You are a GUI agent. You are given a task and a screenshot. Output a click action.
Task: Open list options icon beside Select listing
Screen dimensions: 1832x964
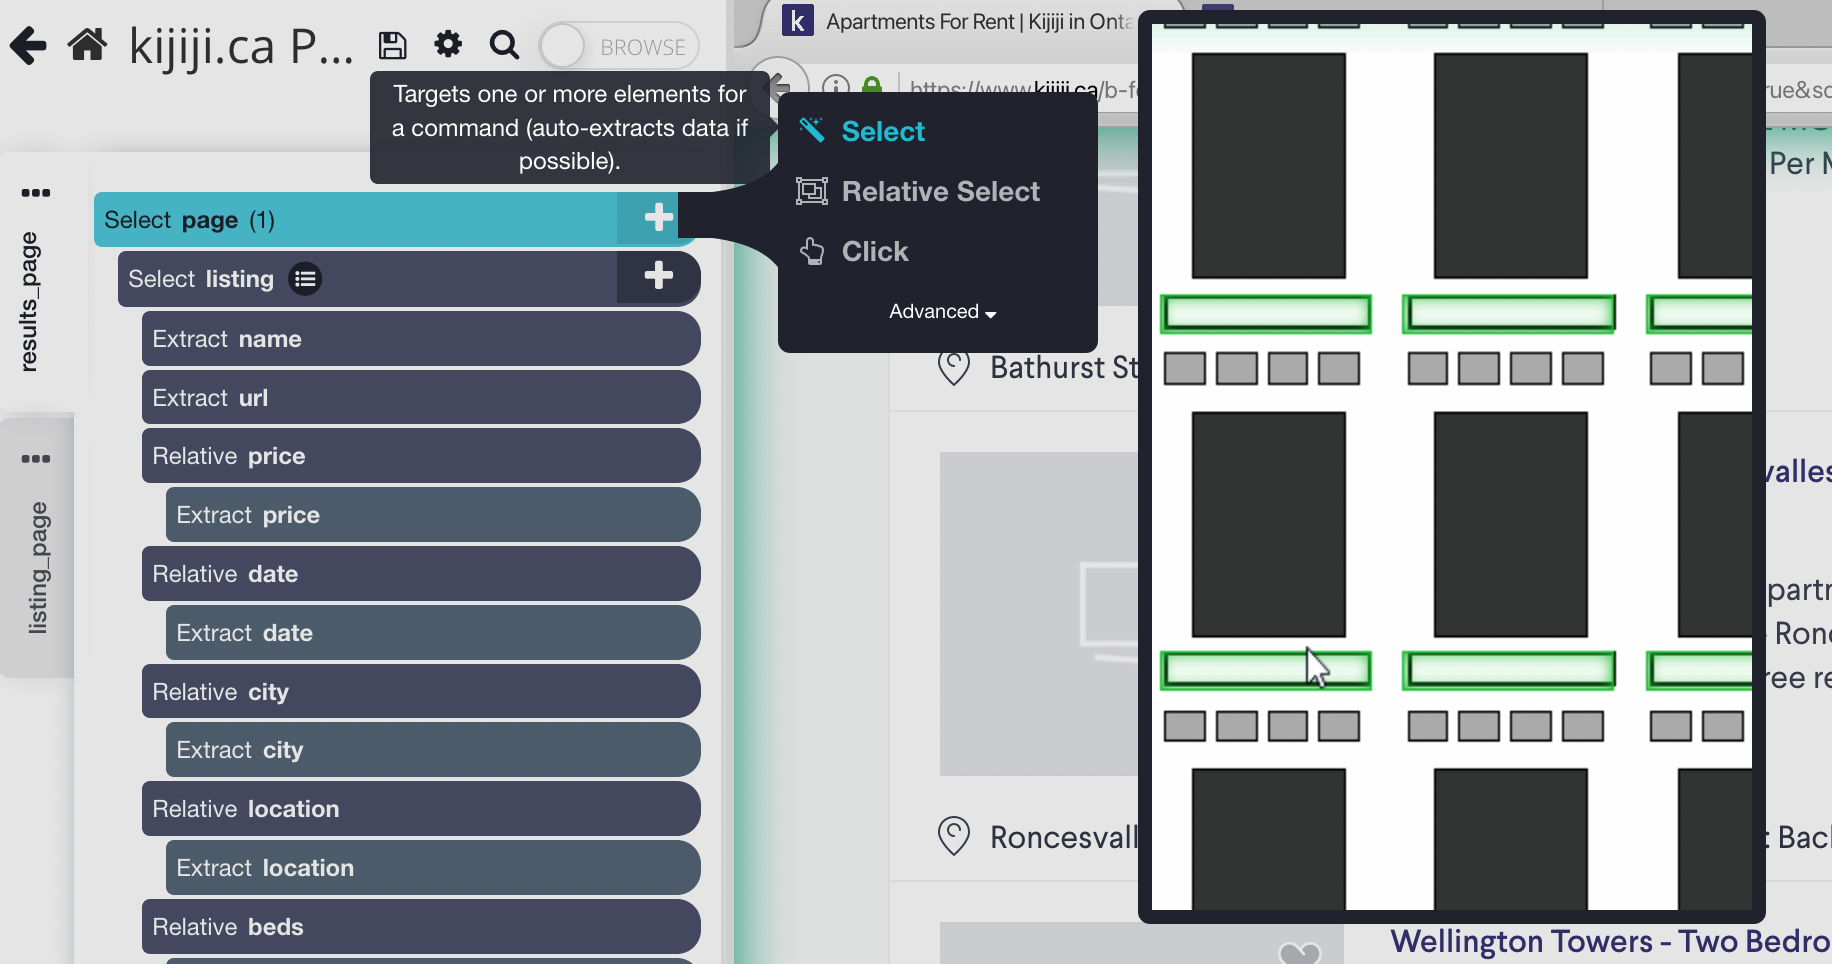tap(305, 279)
